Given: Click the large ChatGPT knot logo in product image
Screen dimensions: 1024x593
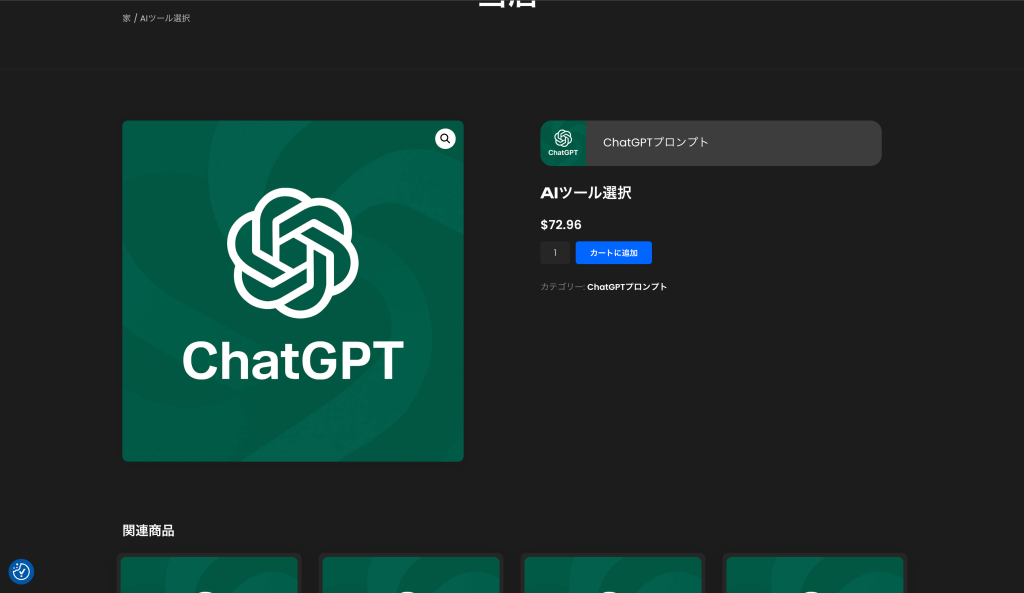Looking at the screenshot, I should point(292,253).
